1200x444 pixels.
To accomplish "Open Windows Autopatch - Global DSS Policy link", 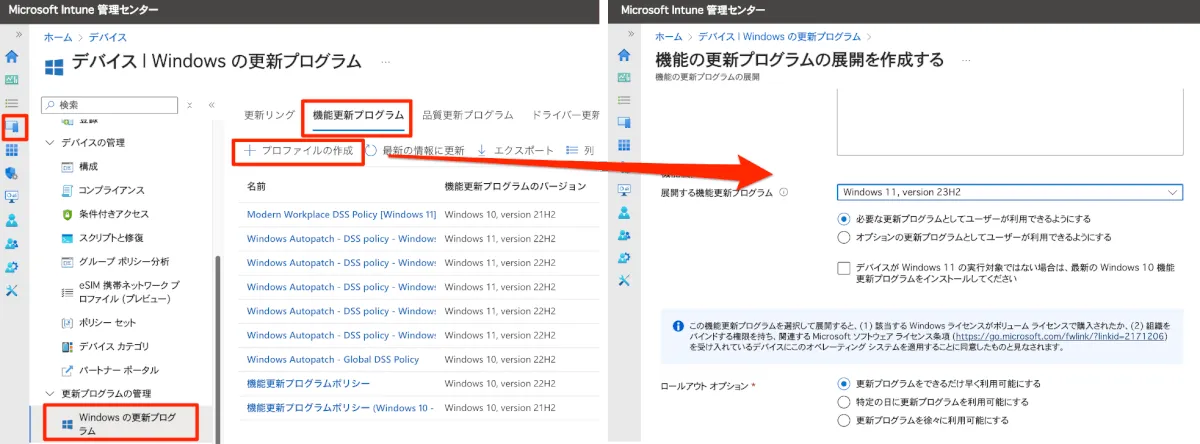I will 333,359.
